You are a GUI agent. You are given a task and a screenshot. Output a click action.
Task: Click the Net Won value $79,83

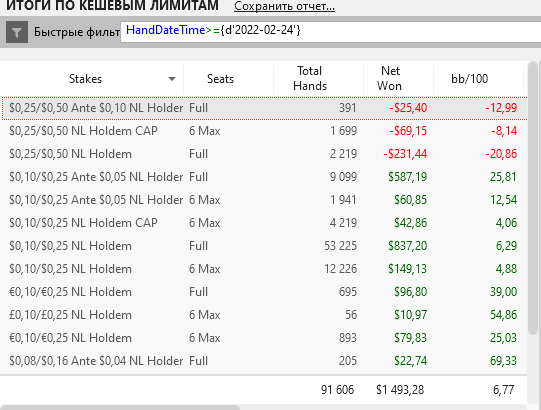411,338
